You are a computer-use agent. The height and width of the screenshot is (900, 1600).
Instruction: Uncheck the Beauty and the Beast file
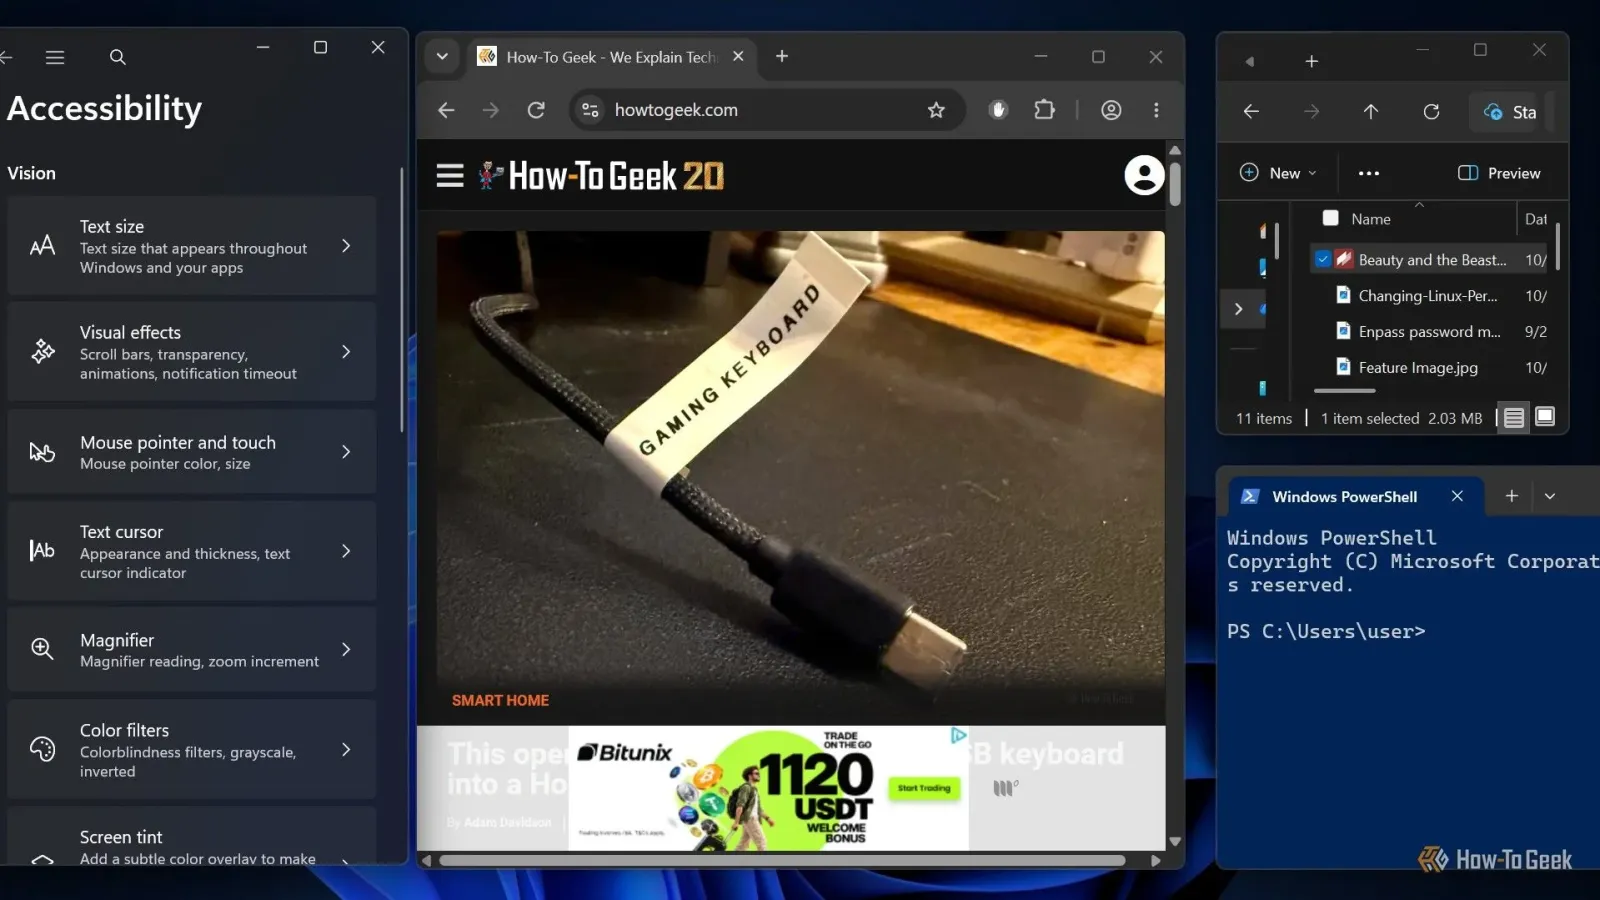1323,259
